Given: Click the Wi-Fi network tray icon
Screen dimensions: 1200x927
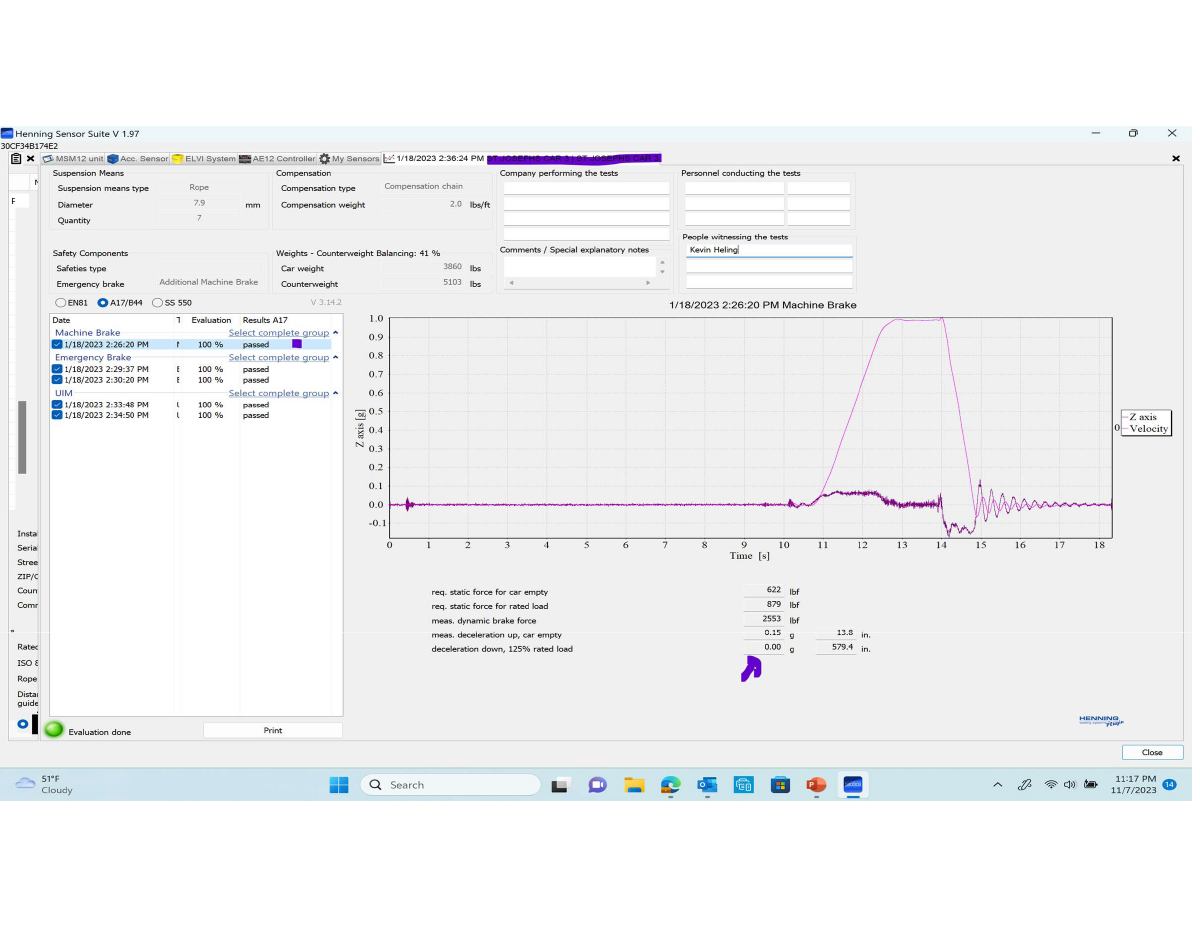Looking at the screenshot, I should tap(1051, 785).
